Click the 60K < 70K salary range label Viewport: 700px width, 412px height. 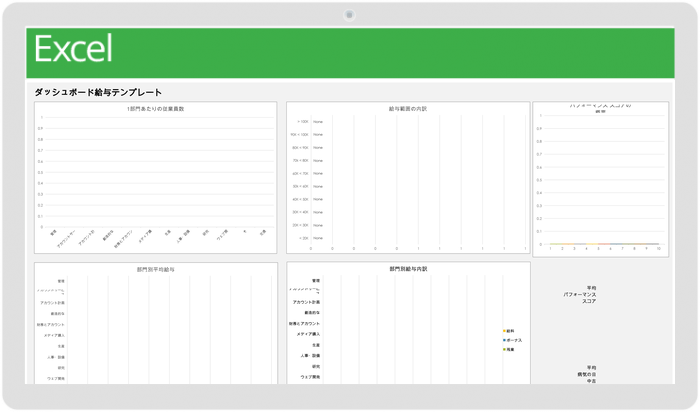pos(300,174)
